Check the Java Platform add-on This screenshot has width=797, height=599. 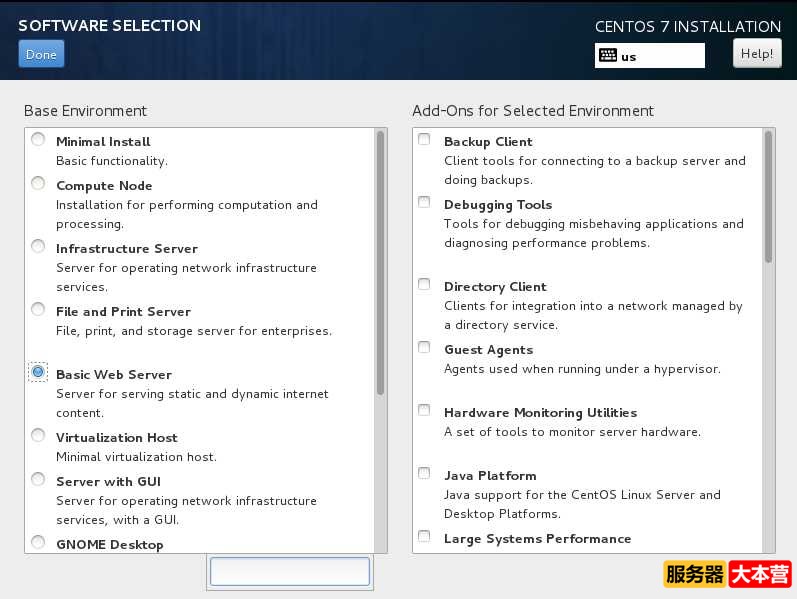(x=424, y=473)
